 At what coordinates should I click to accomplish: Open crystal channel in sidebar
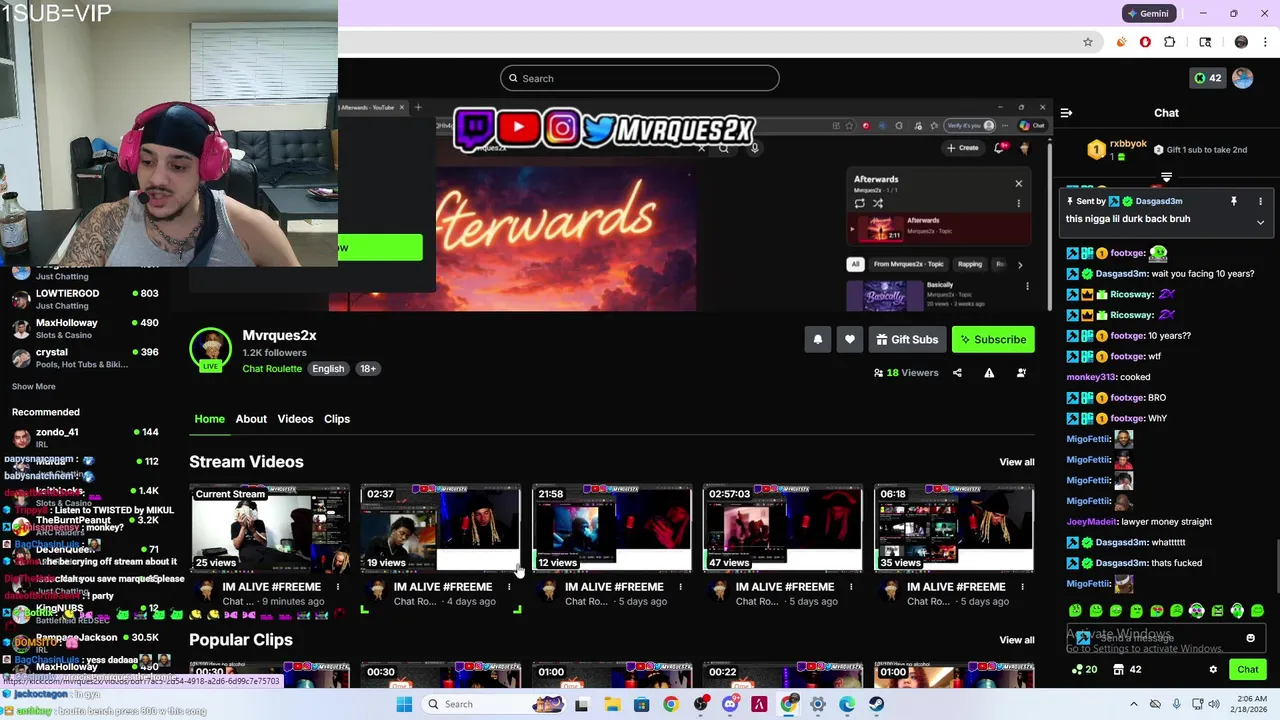(x=86, y=358)
